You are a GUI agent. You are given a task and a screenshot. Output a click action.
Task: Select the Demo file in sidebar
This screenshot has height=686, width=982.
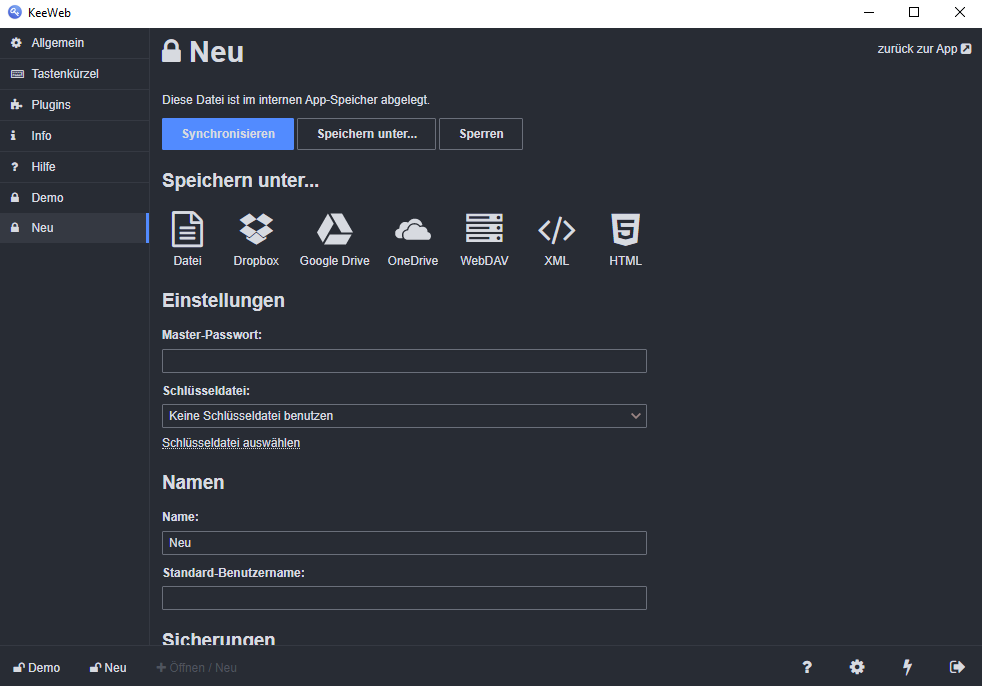(x=75, y=197)
